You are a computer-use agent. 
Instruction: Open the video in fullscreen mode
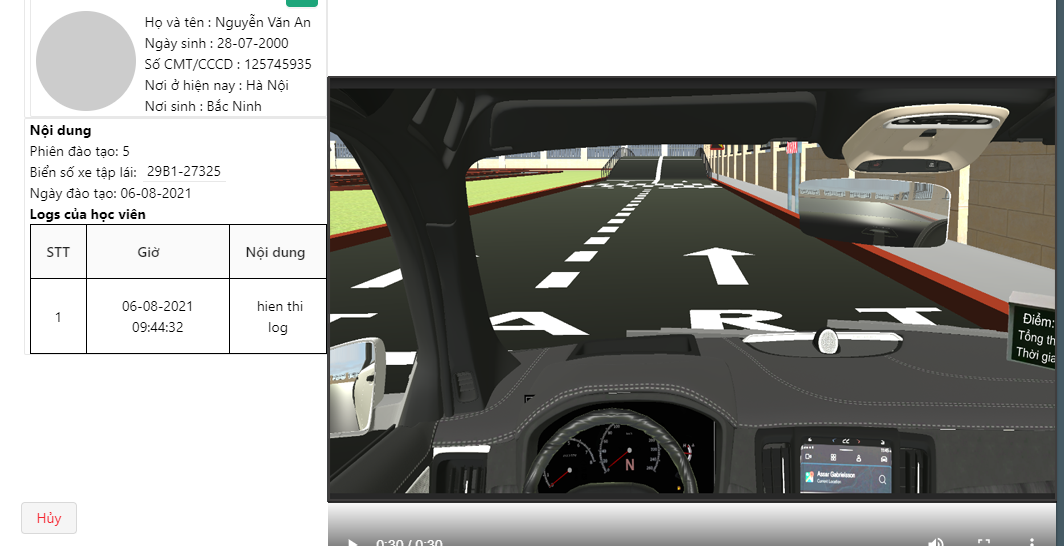(x=984, y=543)
